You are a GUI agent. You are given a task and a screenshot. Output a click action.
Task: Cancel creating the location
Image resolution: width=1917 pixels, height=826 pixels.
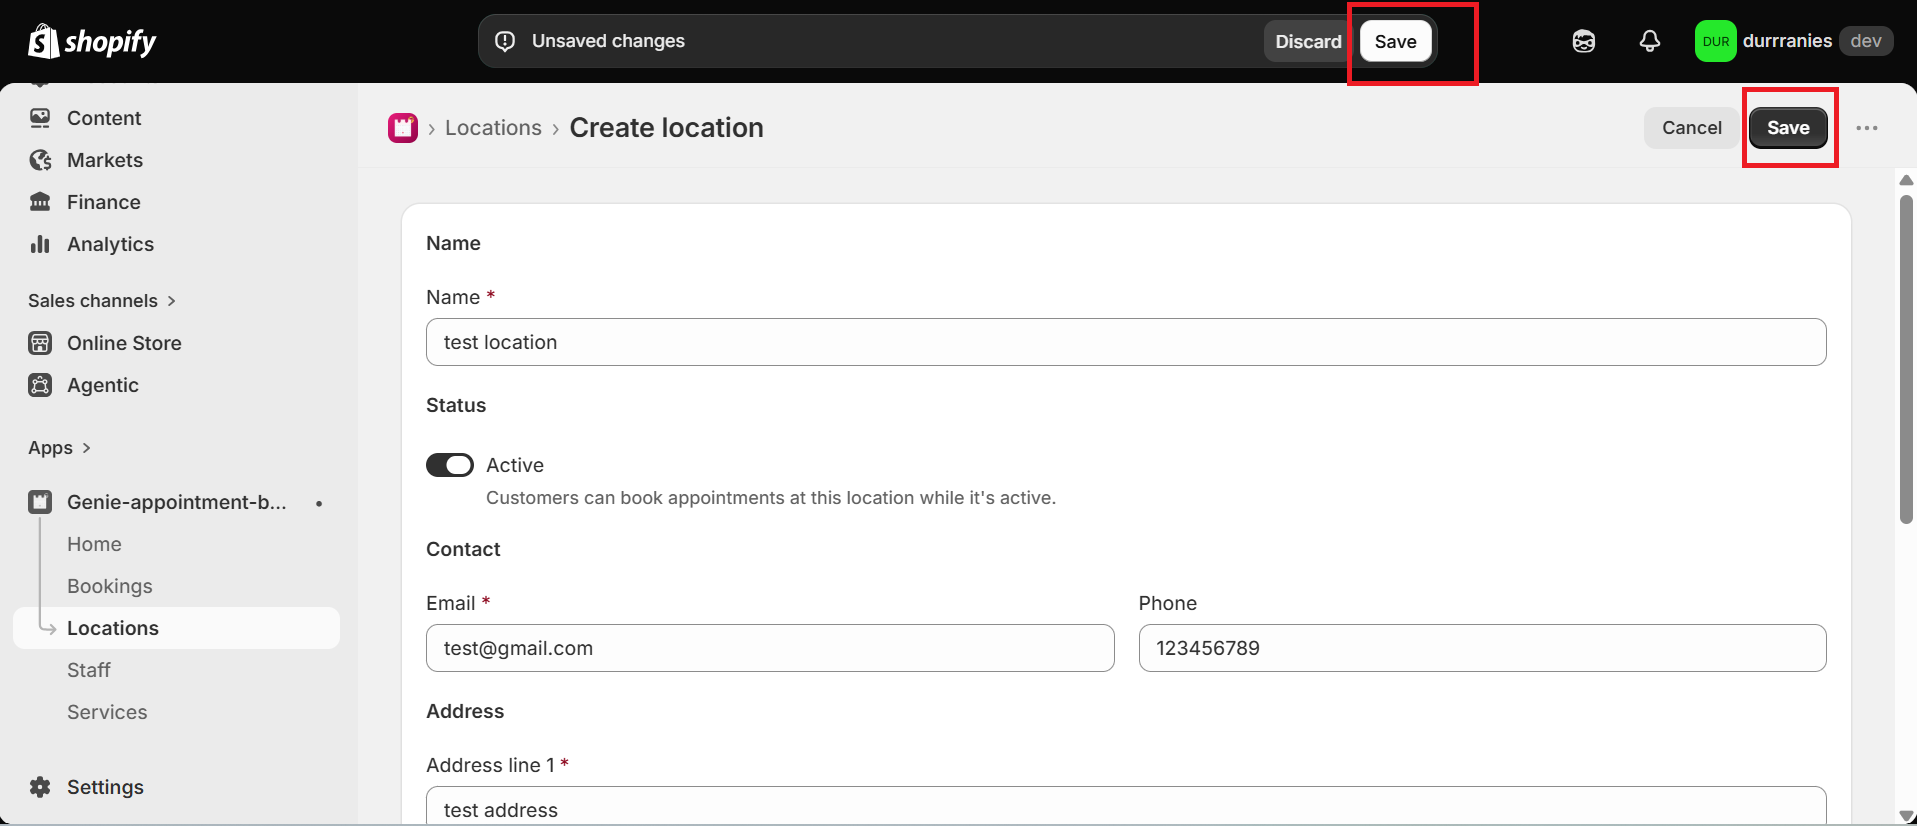(x=1692, y=128)
